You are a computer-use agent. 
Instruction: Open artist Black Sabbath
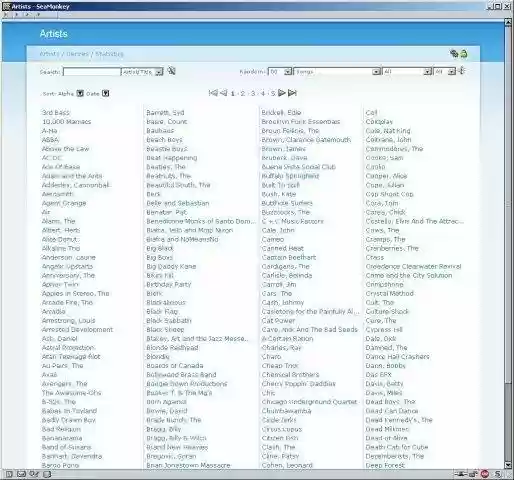tap(169, 320)
